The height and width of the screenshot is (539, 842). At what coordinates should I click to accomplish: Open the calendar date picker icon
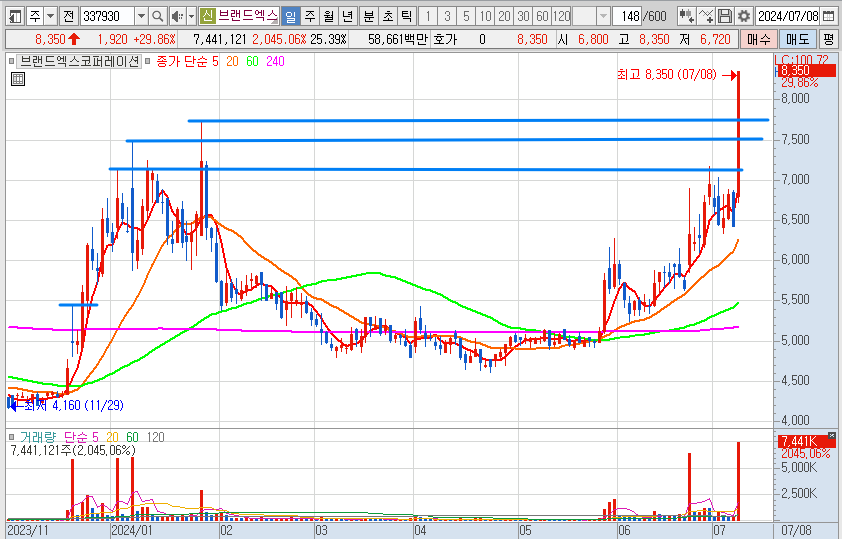point(829,16)
